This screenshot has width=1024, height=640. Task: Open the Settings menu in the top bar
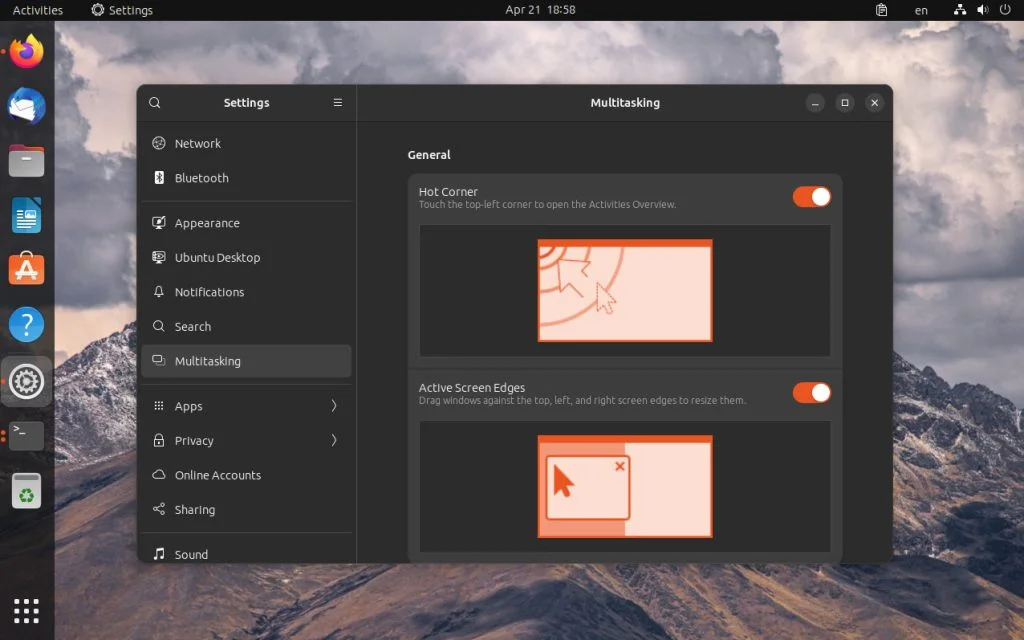tap(122, 10)
